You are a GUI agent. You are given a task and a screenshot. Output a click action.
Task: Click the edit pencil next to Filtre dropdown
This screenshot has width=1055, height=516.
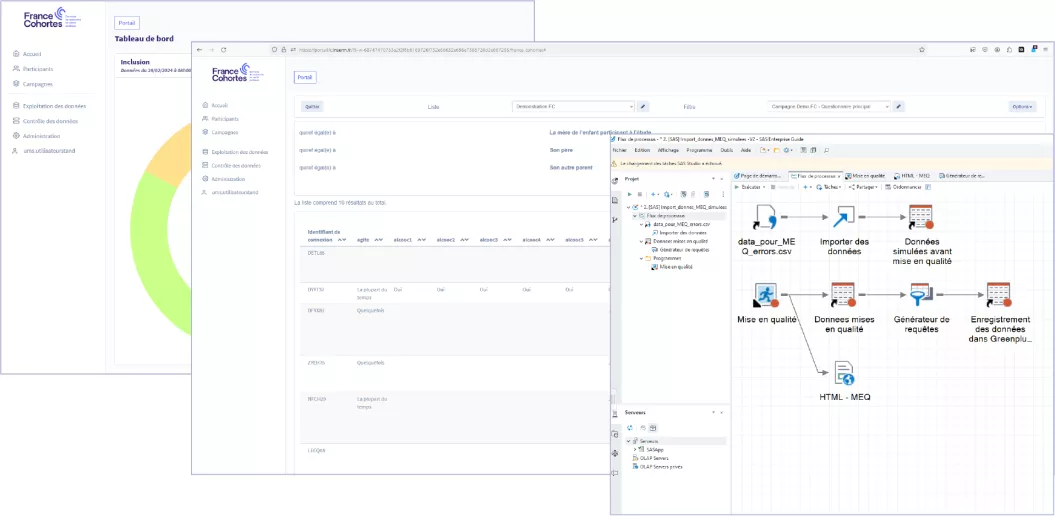click(899, 106)
